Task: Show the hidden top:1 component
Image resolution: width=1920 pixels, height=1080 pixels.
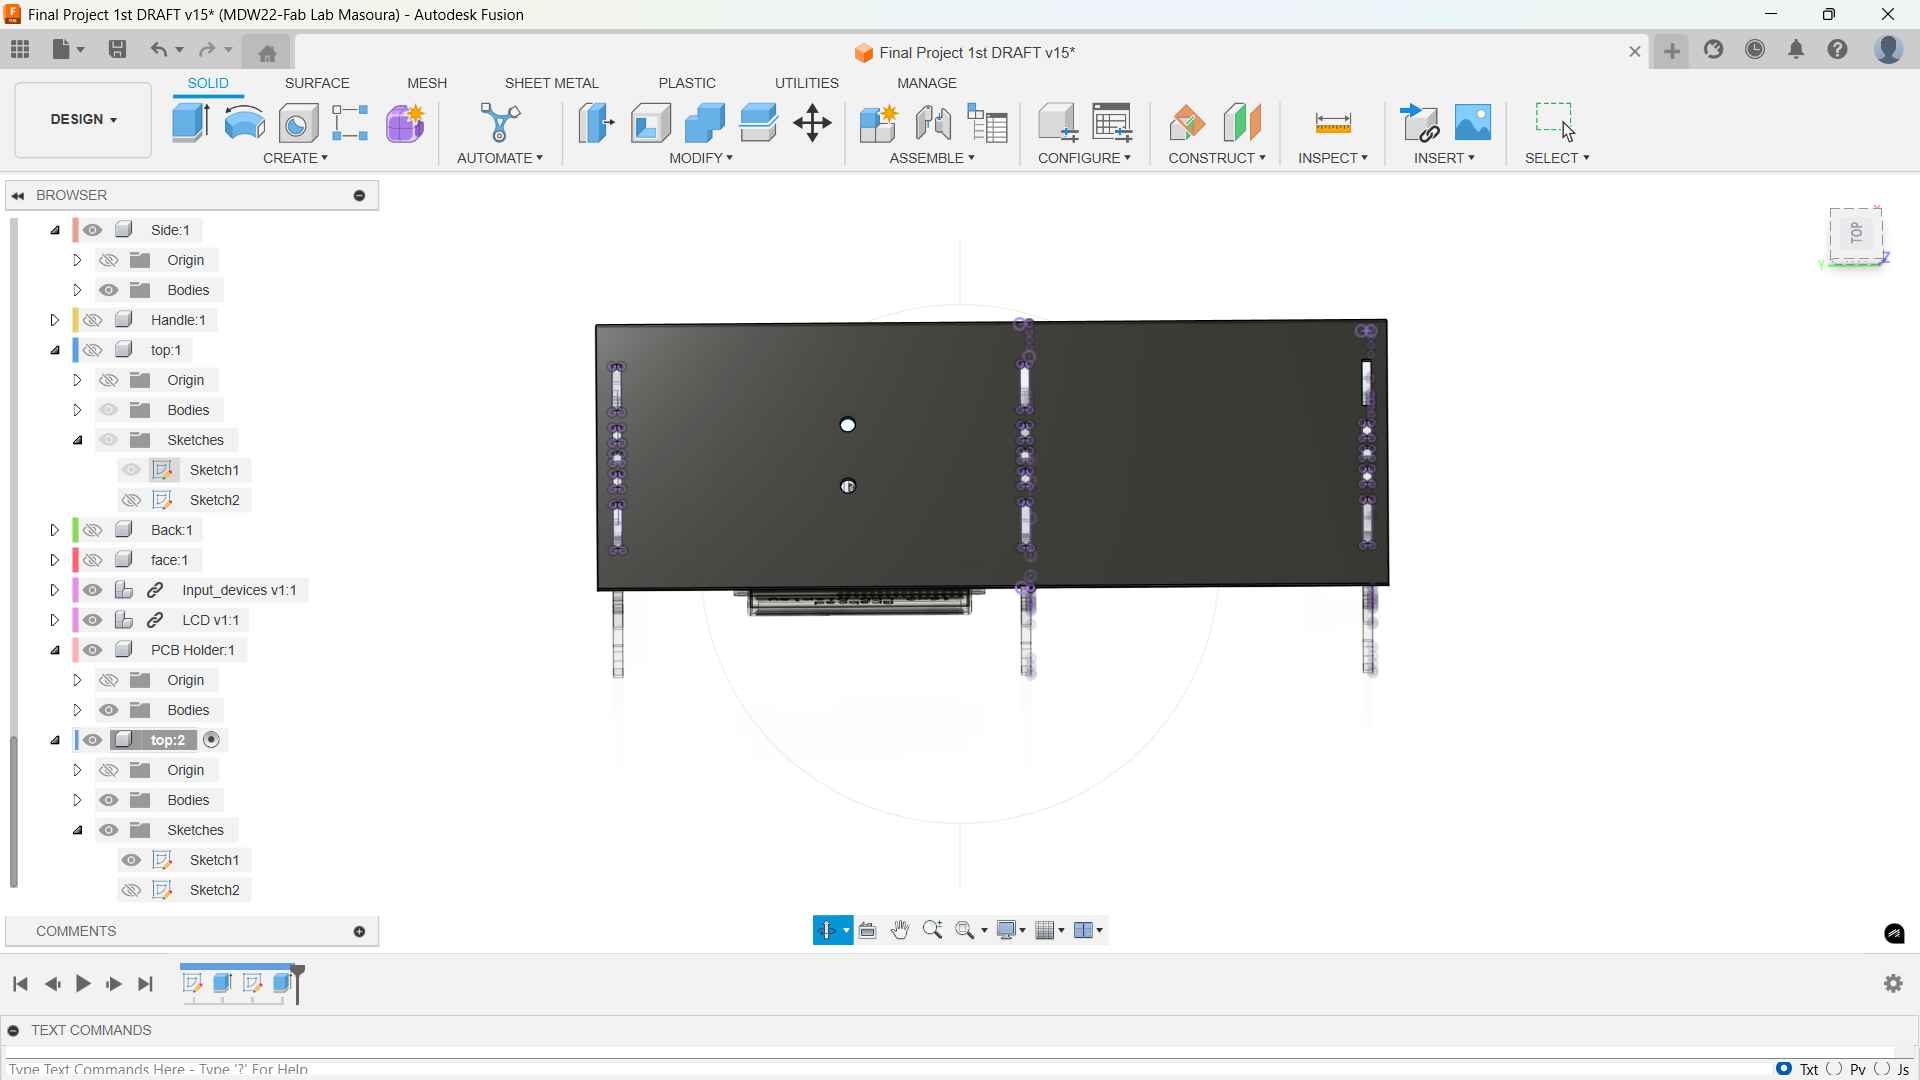Action: pyautogui.click(x=93, y=350)
